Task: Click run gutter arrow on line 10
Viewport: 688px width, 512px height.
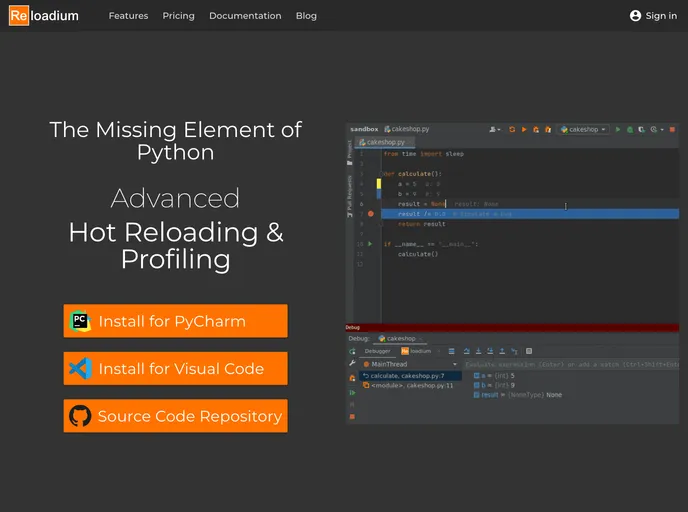Action: click(370, 244)
